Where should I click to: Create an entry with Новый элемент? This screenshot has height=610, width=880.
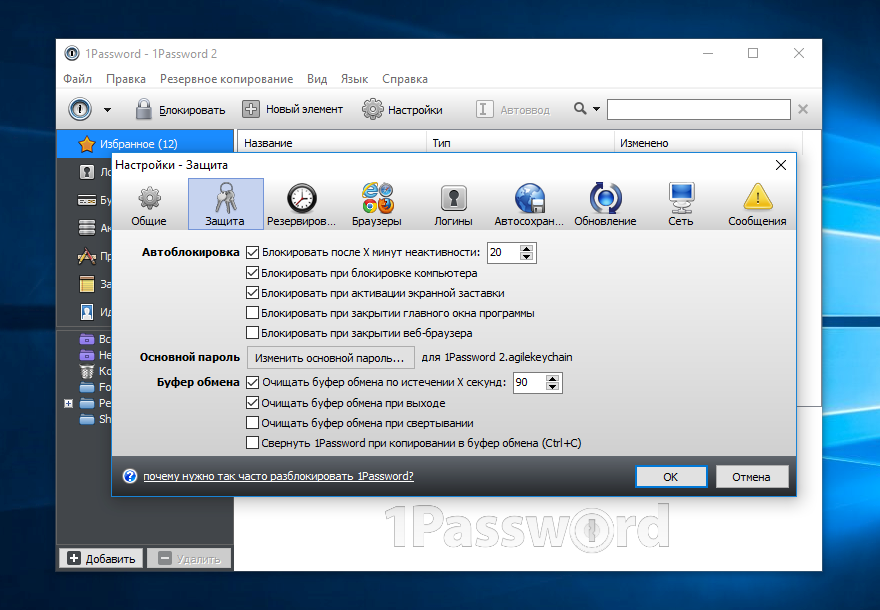292,109
